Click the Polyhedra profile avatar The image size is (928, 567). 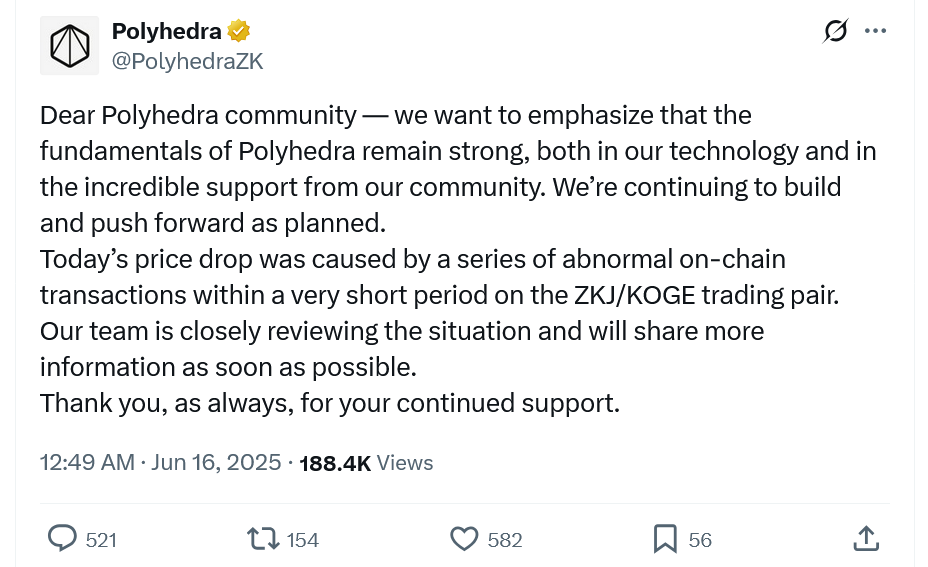click(69, 45)
